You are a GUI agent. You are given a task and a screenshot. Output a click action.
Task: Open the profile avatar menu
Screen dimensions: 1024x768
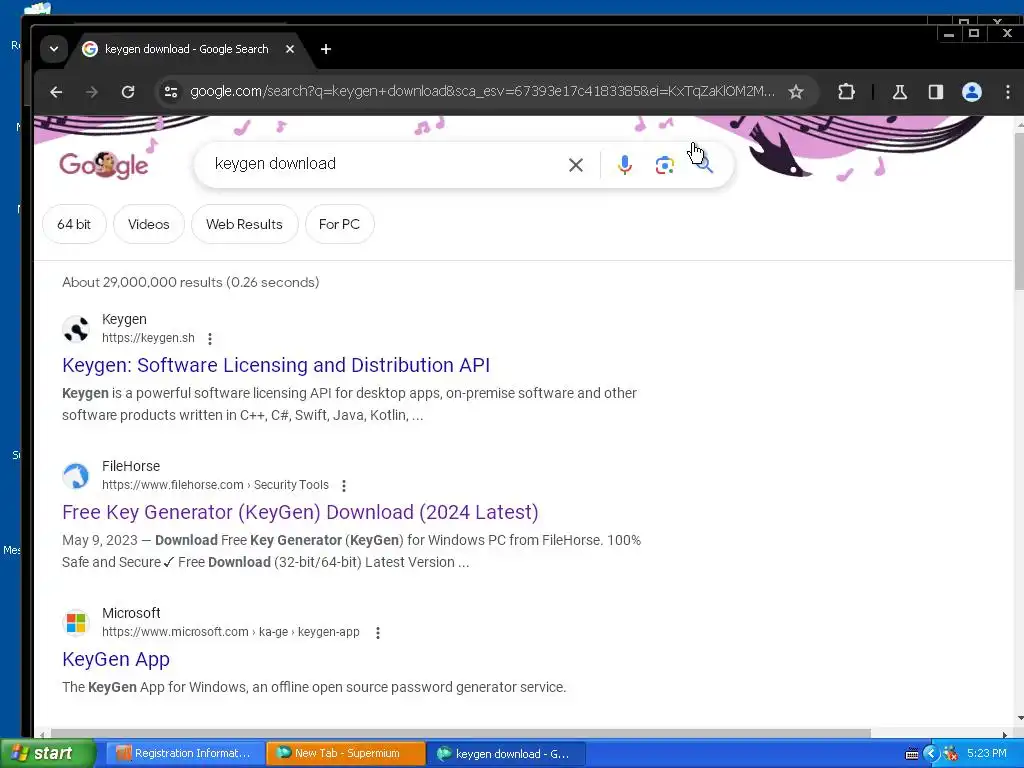(x=972, y=92)
